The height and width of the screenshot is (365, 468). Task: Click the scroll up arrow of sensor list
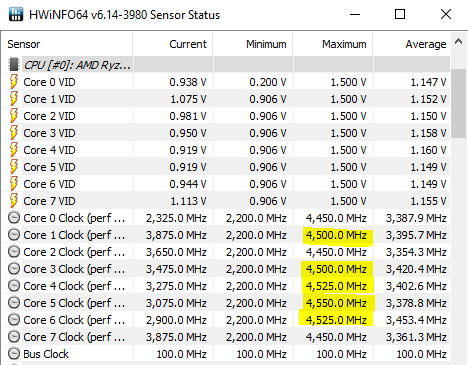coord(459,42)
